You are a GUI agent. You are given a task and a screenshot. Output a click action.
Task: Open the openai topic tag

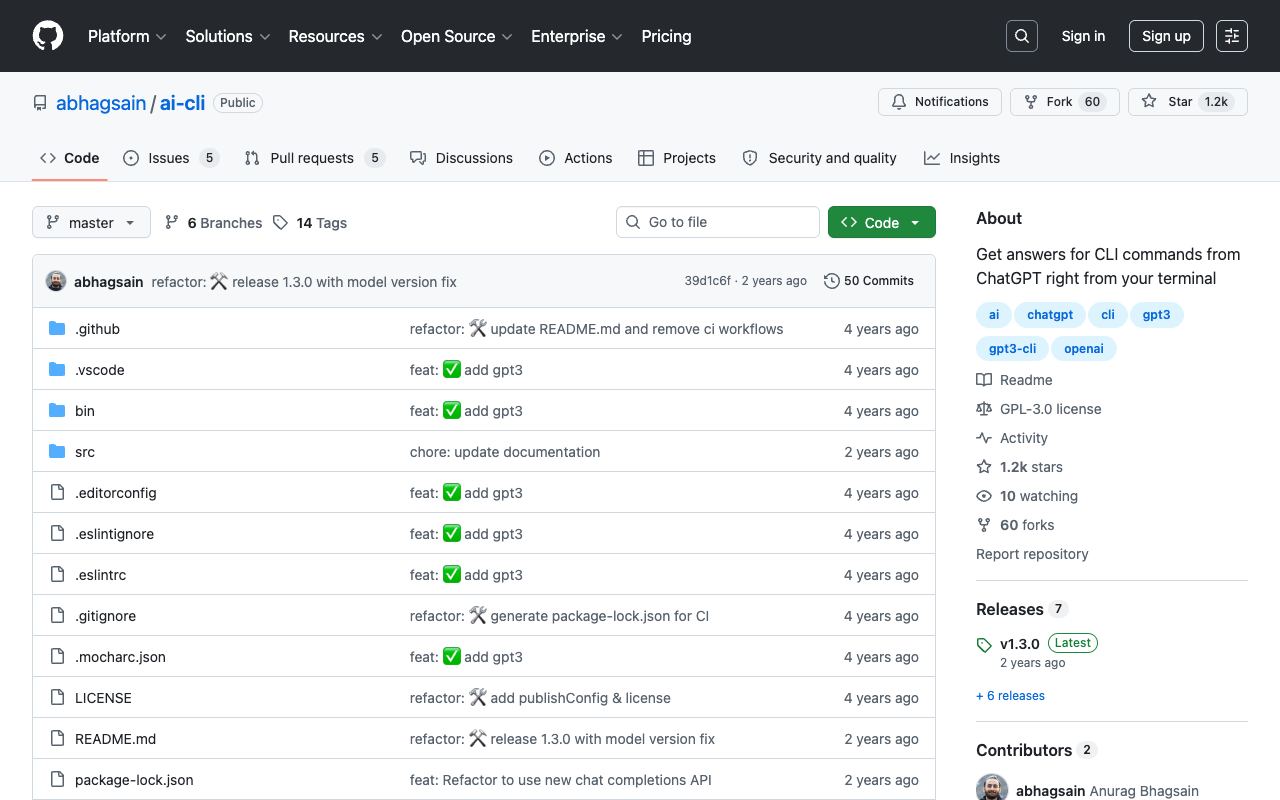pyautogui.click(x=1084, y=349)
